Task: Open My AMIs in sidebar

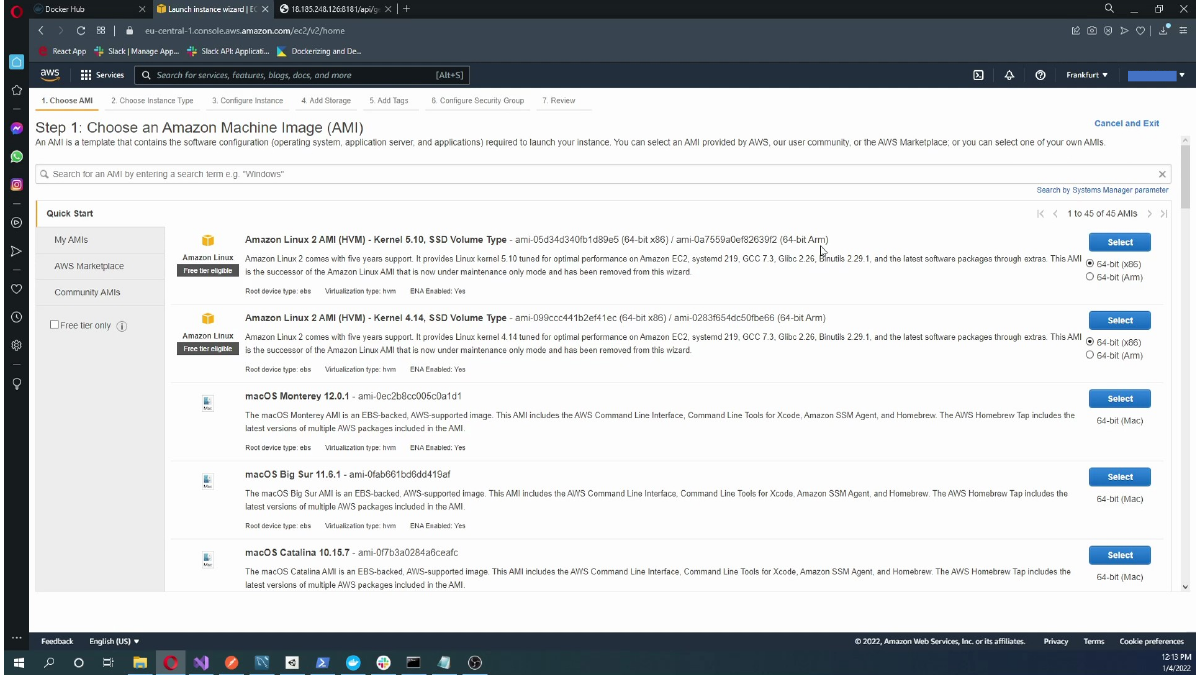Action: 71,240
